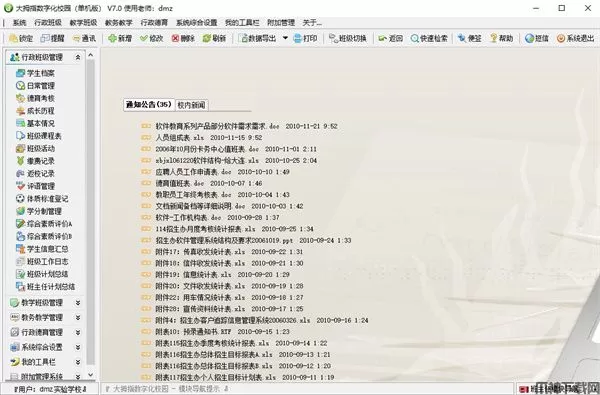
Task: Open the 教务教学 menu
Action: click(x=119, y=23)
